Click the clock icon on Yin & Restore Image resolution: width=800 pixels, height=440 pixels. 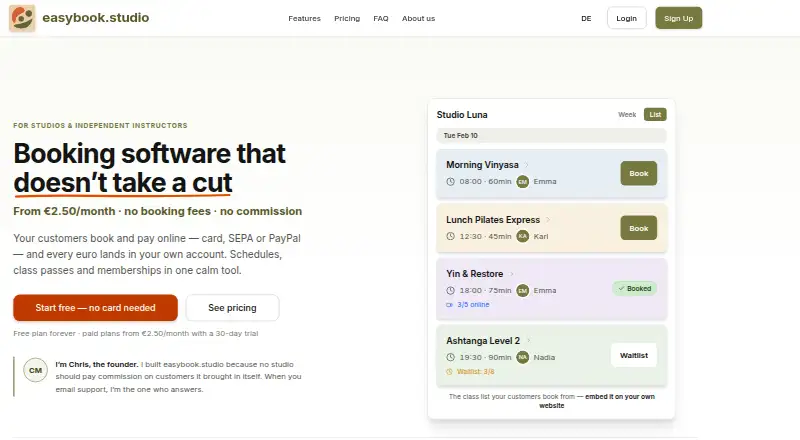[x=451, y=290]
